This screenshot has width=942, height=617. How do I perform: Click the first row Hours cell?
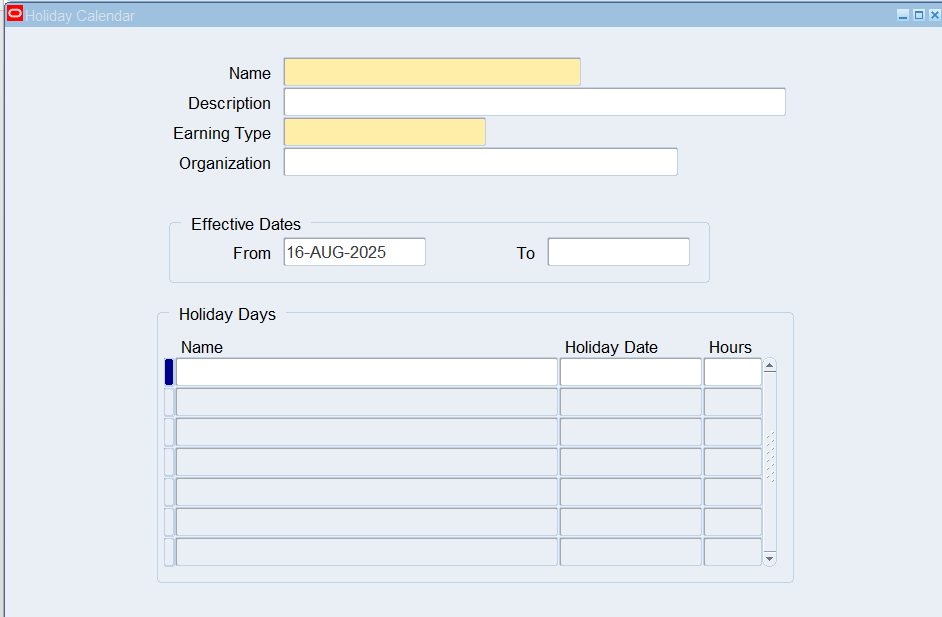(732, 372)
